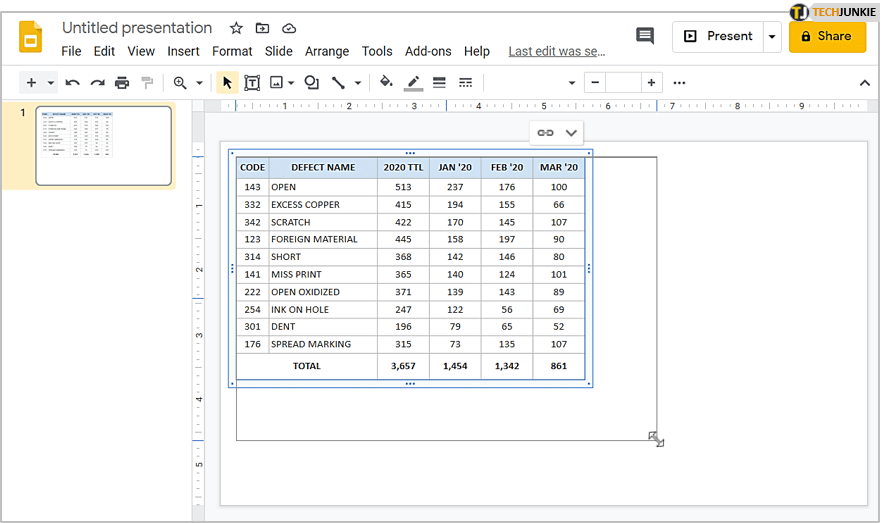Hide the menus with the collapse arrow
Viewport: 884px width, 523px height.
tap(865, 83)
